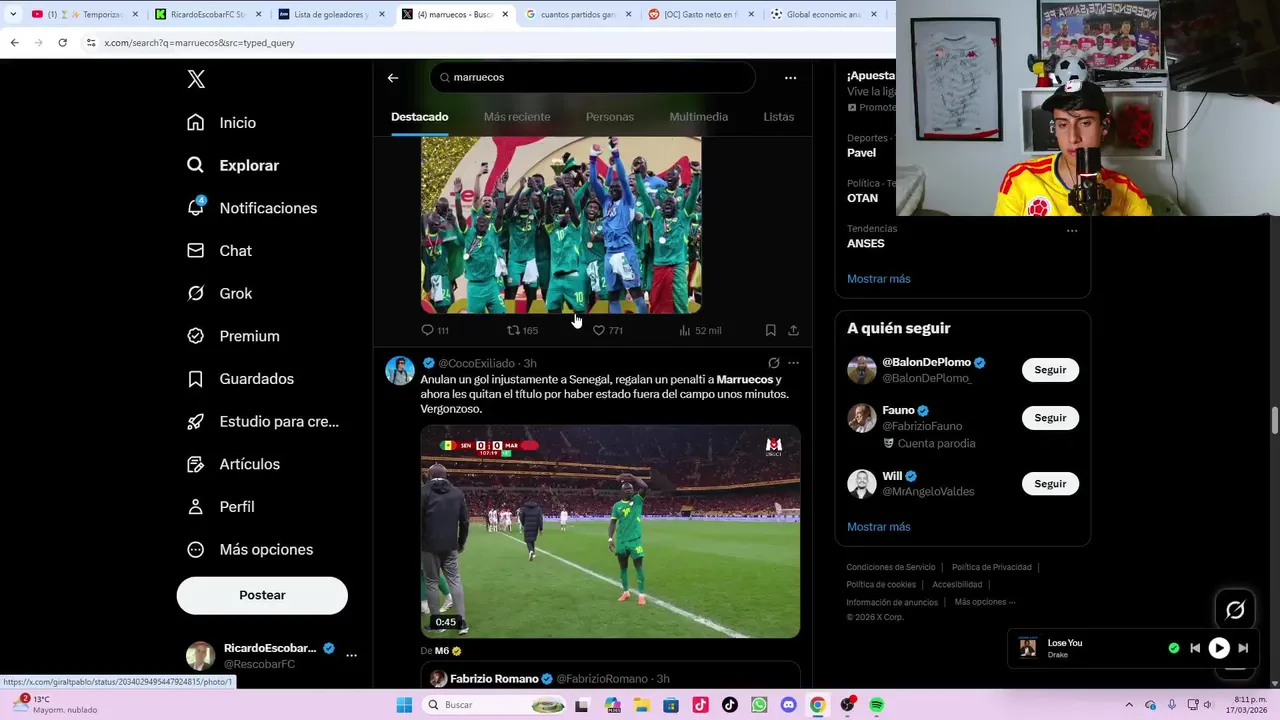Open Chat envelope item
Image resolution: width=1280 pixels, height=720 pixels.
click(219, 251)
